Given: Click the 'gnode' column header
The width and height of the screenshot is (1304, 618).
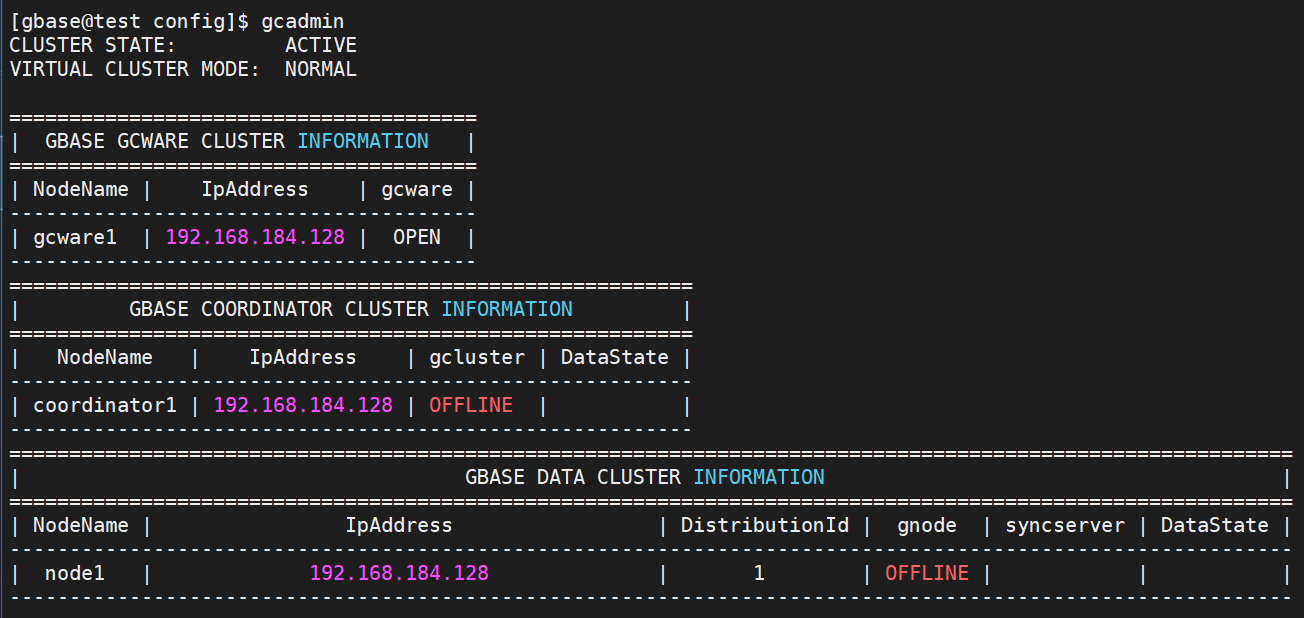Looking at the screenshot, I should coord(927,525).
